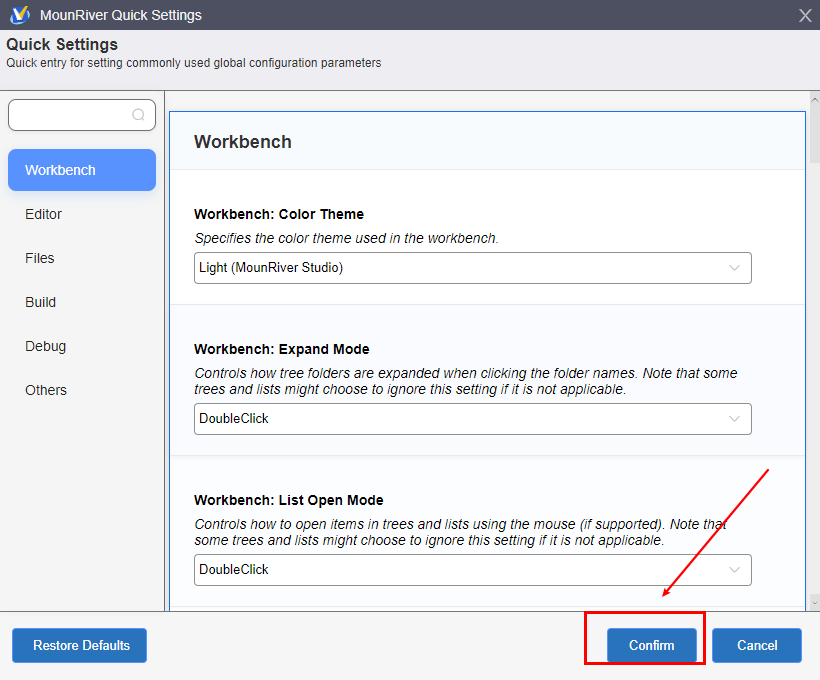Focus the settings search field
820x680 pixels.
82,115
